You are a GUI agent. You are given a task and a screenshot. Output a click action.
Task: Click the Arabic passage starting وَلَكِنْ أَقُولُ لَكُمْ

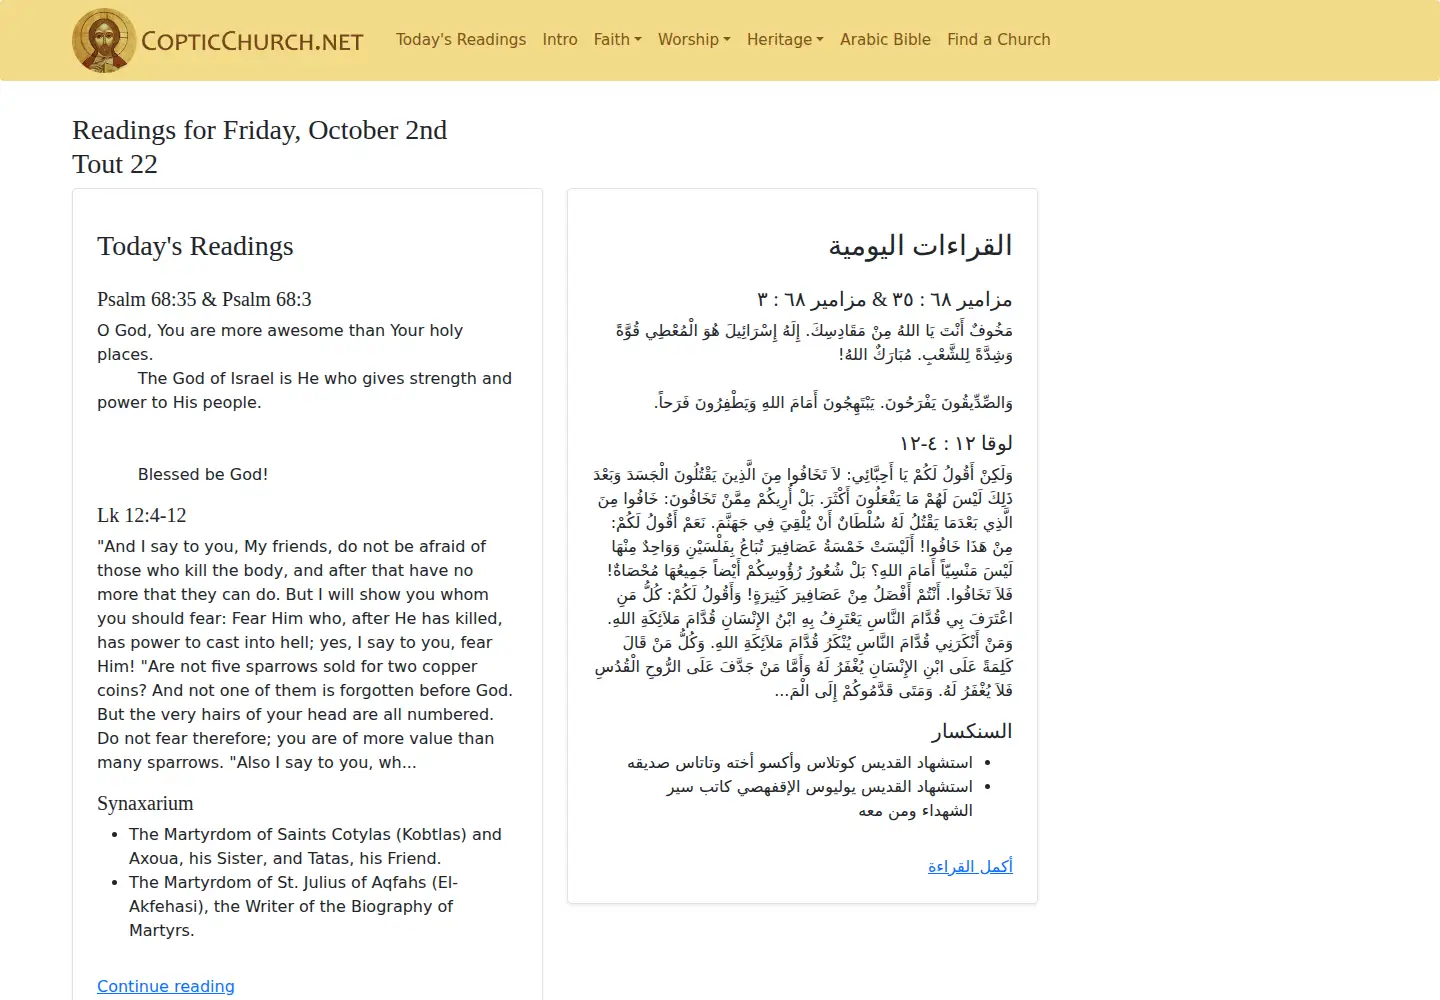pyautogui.click(x=803, y=582)
